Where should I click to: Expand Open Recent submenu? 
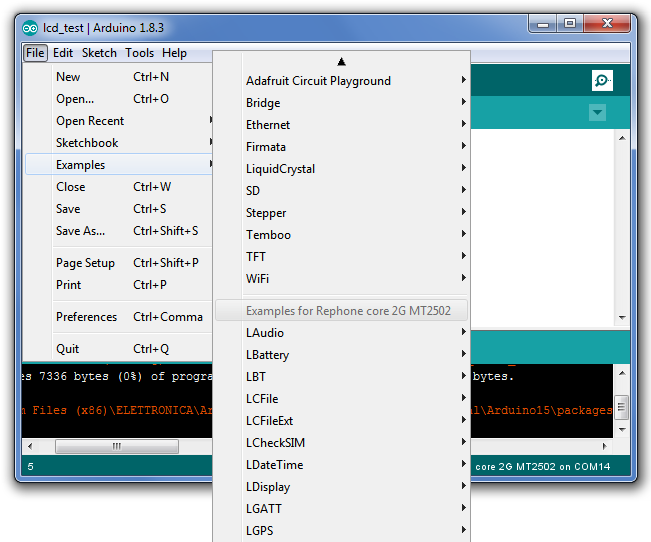click(x=119, y=121)
